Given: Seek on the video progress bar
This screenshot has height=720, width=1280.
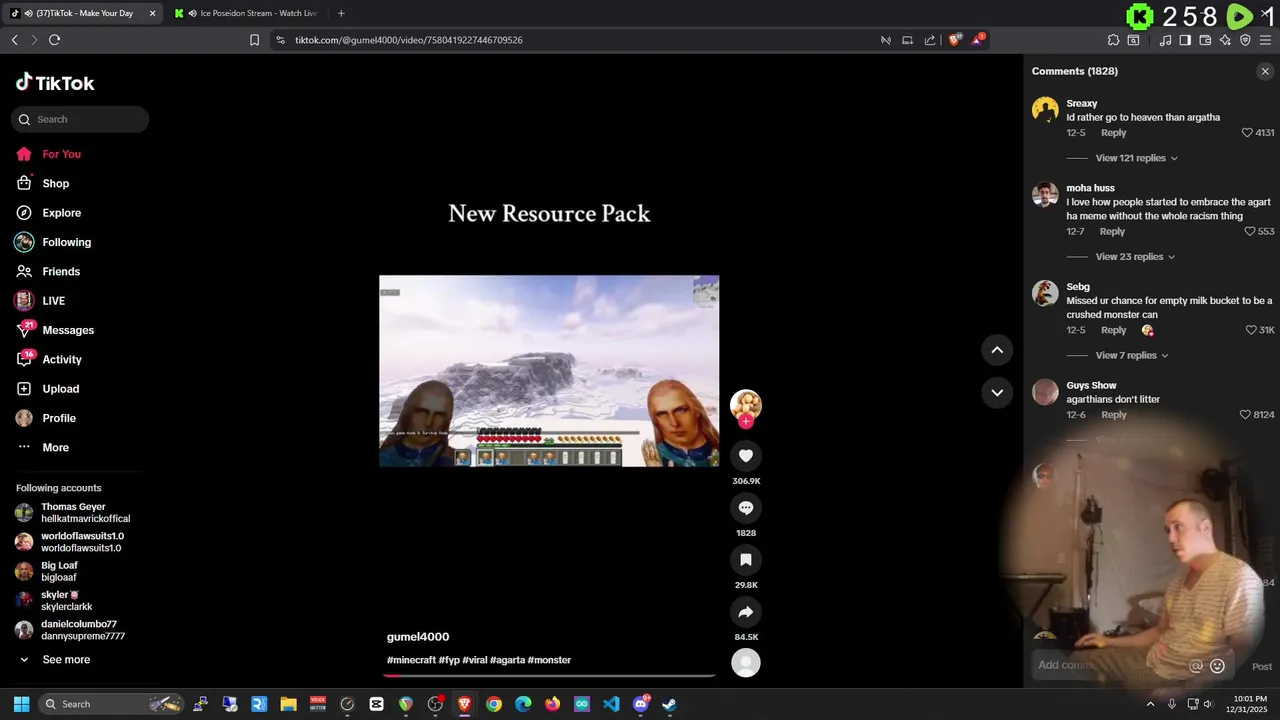Looking at the screenshot, I should click(549, 676).
